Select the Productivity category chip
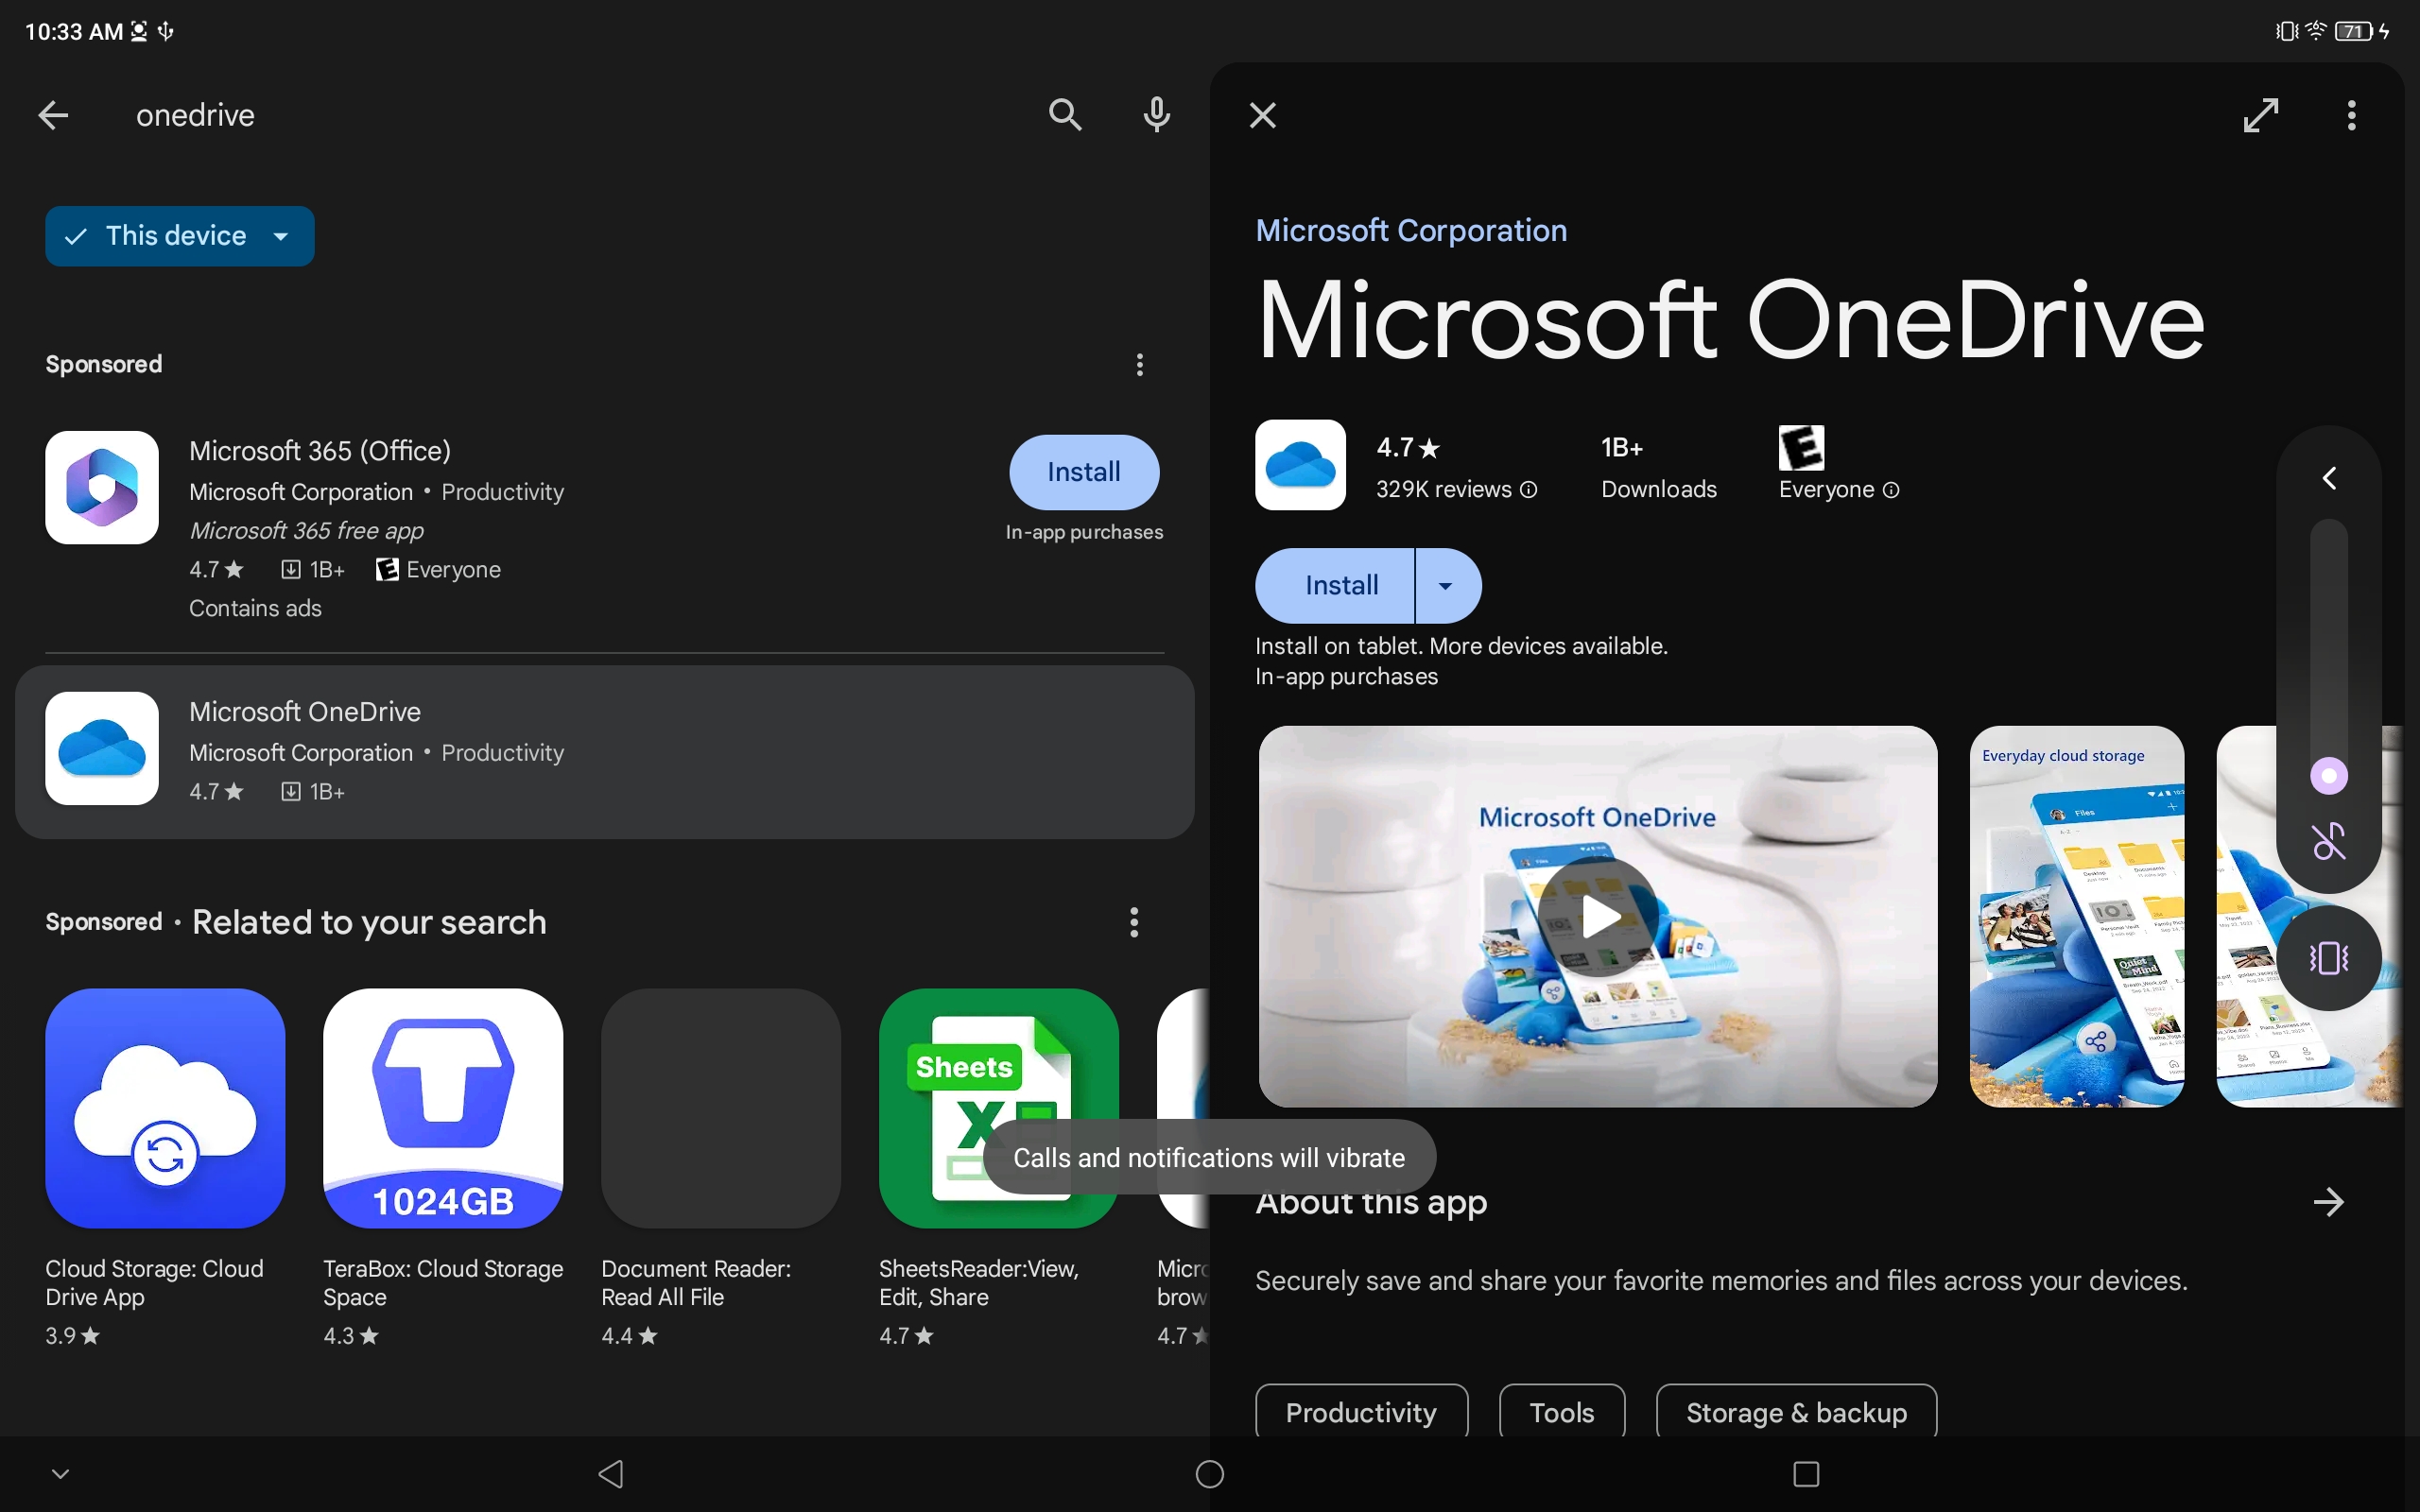The width and height of the screenshot is (2420, 1512). (1360, 1412)
